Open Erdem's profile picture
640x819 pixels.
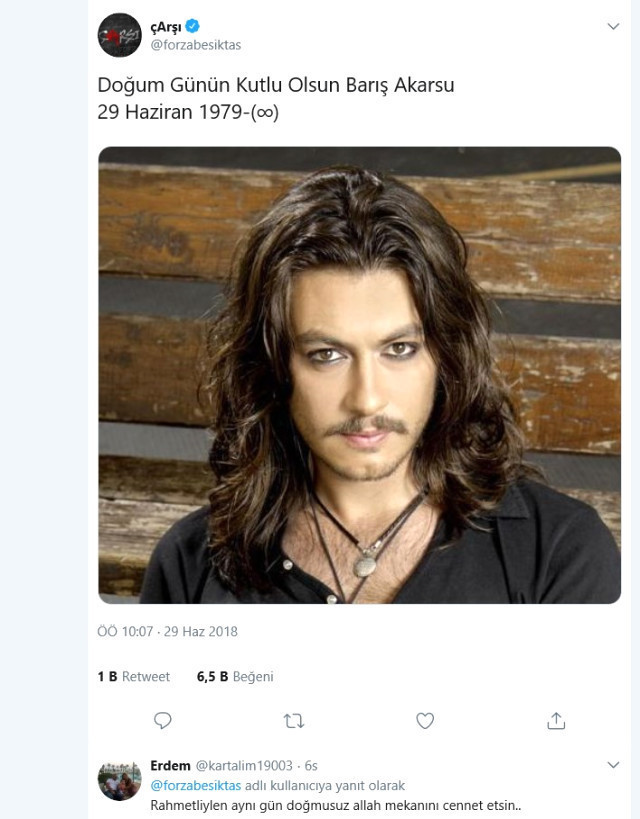(x=119, y=780)
